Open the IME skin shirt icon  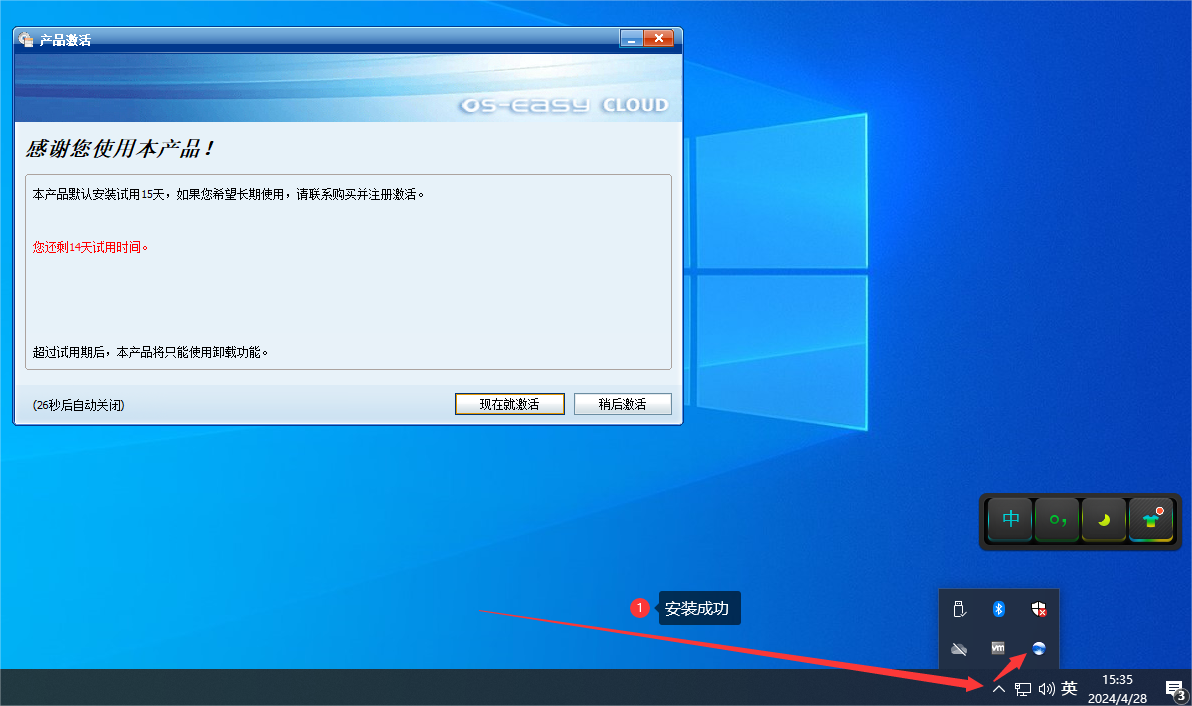1151,520
